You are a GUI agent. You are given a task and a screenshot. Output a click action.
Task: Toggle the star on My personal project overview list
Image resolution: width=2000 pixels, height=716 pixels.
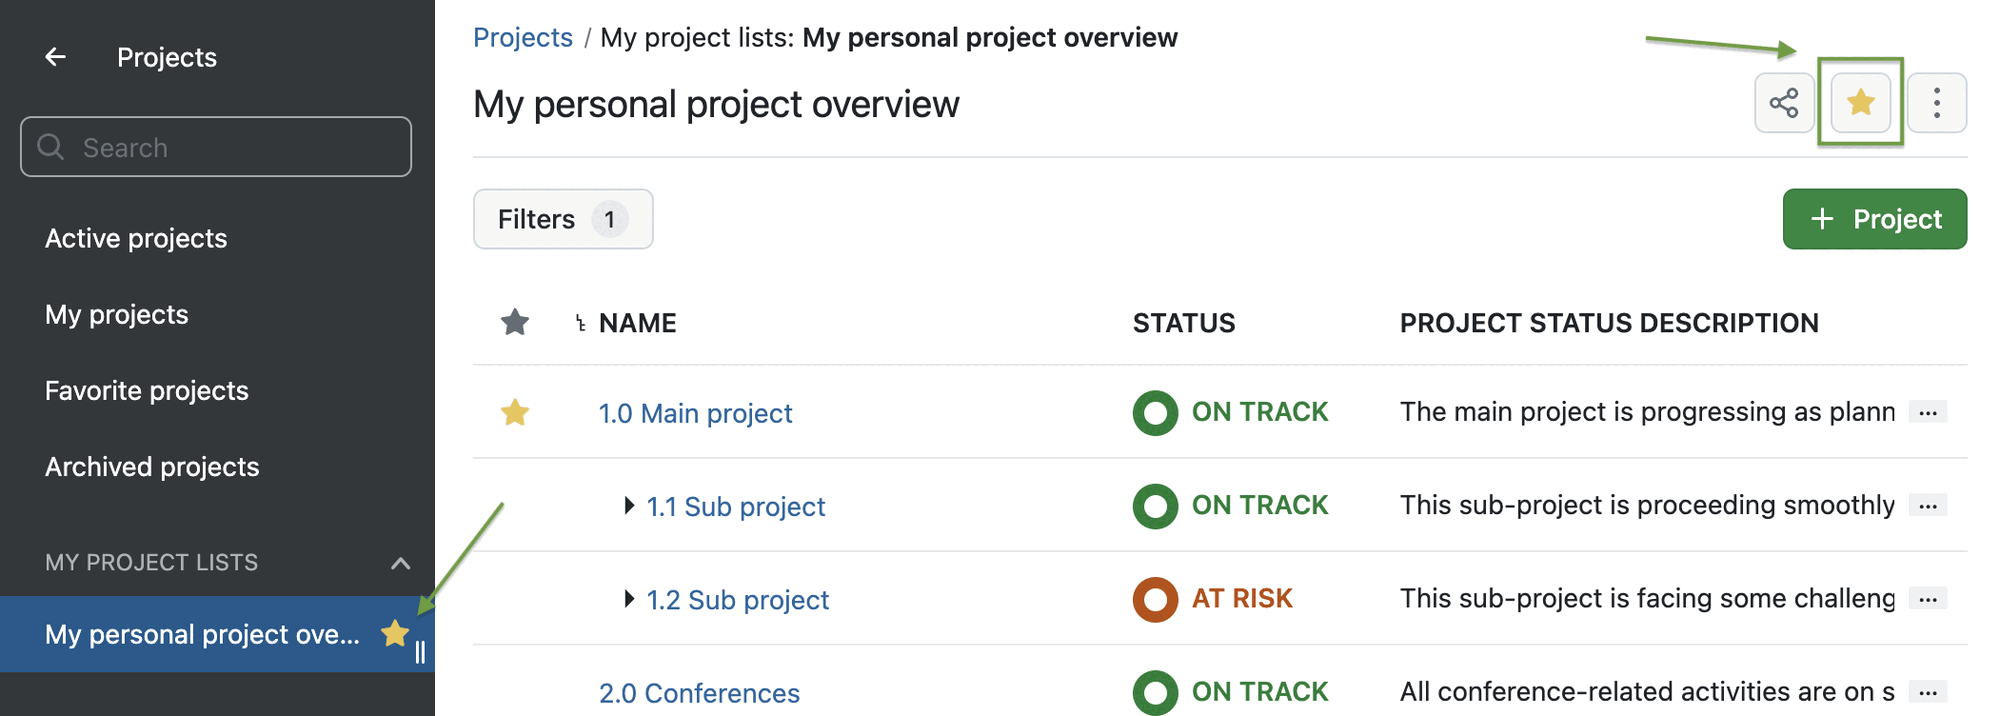[395, 633]
